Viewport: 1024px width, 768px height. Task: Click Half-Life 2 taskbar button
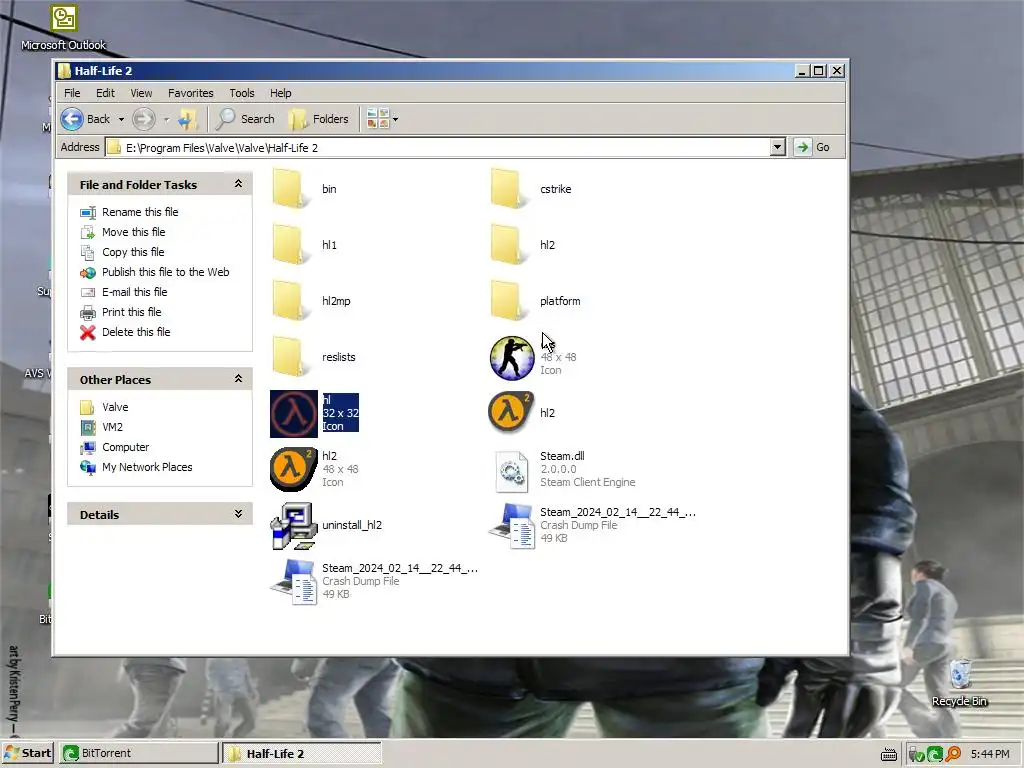pyautogui.click(x=302, y=753)
